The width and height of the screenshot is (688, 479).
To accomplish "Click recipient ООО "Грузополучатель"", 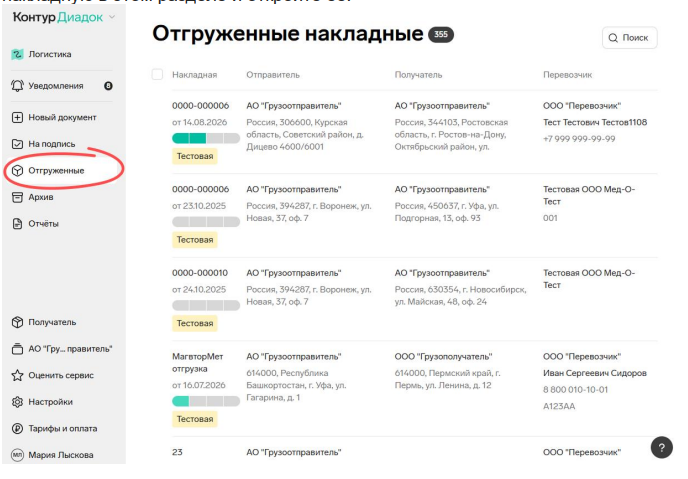I will coord(443,357).
